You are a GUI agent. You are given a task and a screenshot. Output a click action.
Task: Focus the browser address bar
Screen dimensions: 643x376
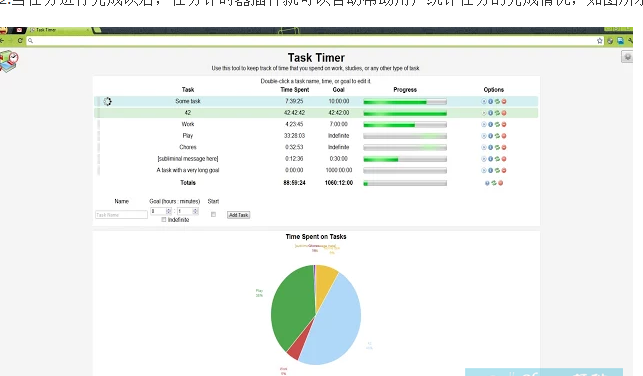pos(312,41)
